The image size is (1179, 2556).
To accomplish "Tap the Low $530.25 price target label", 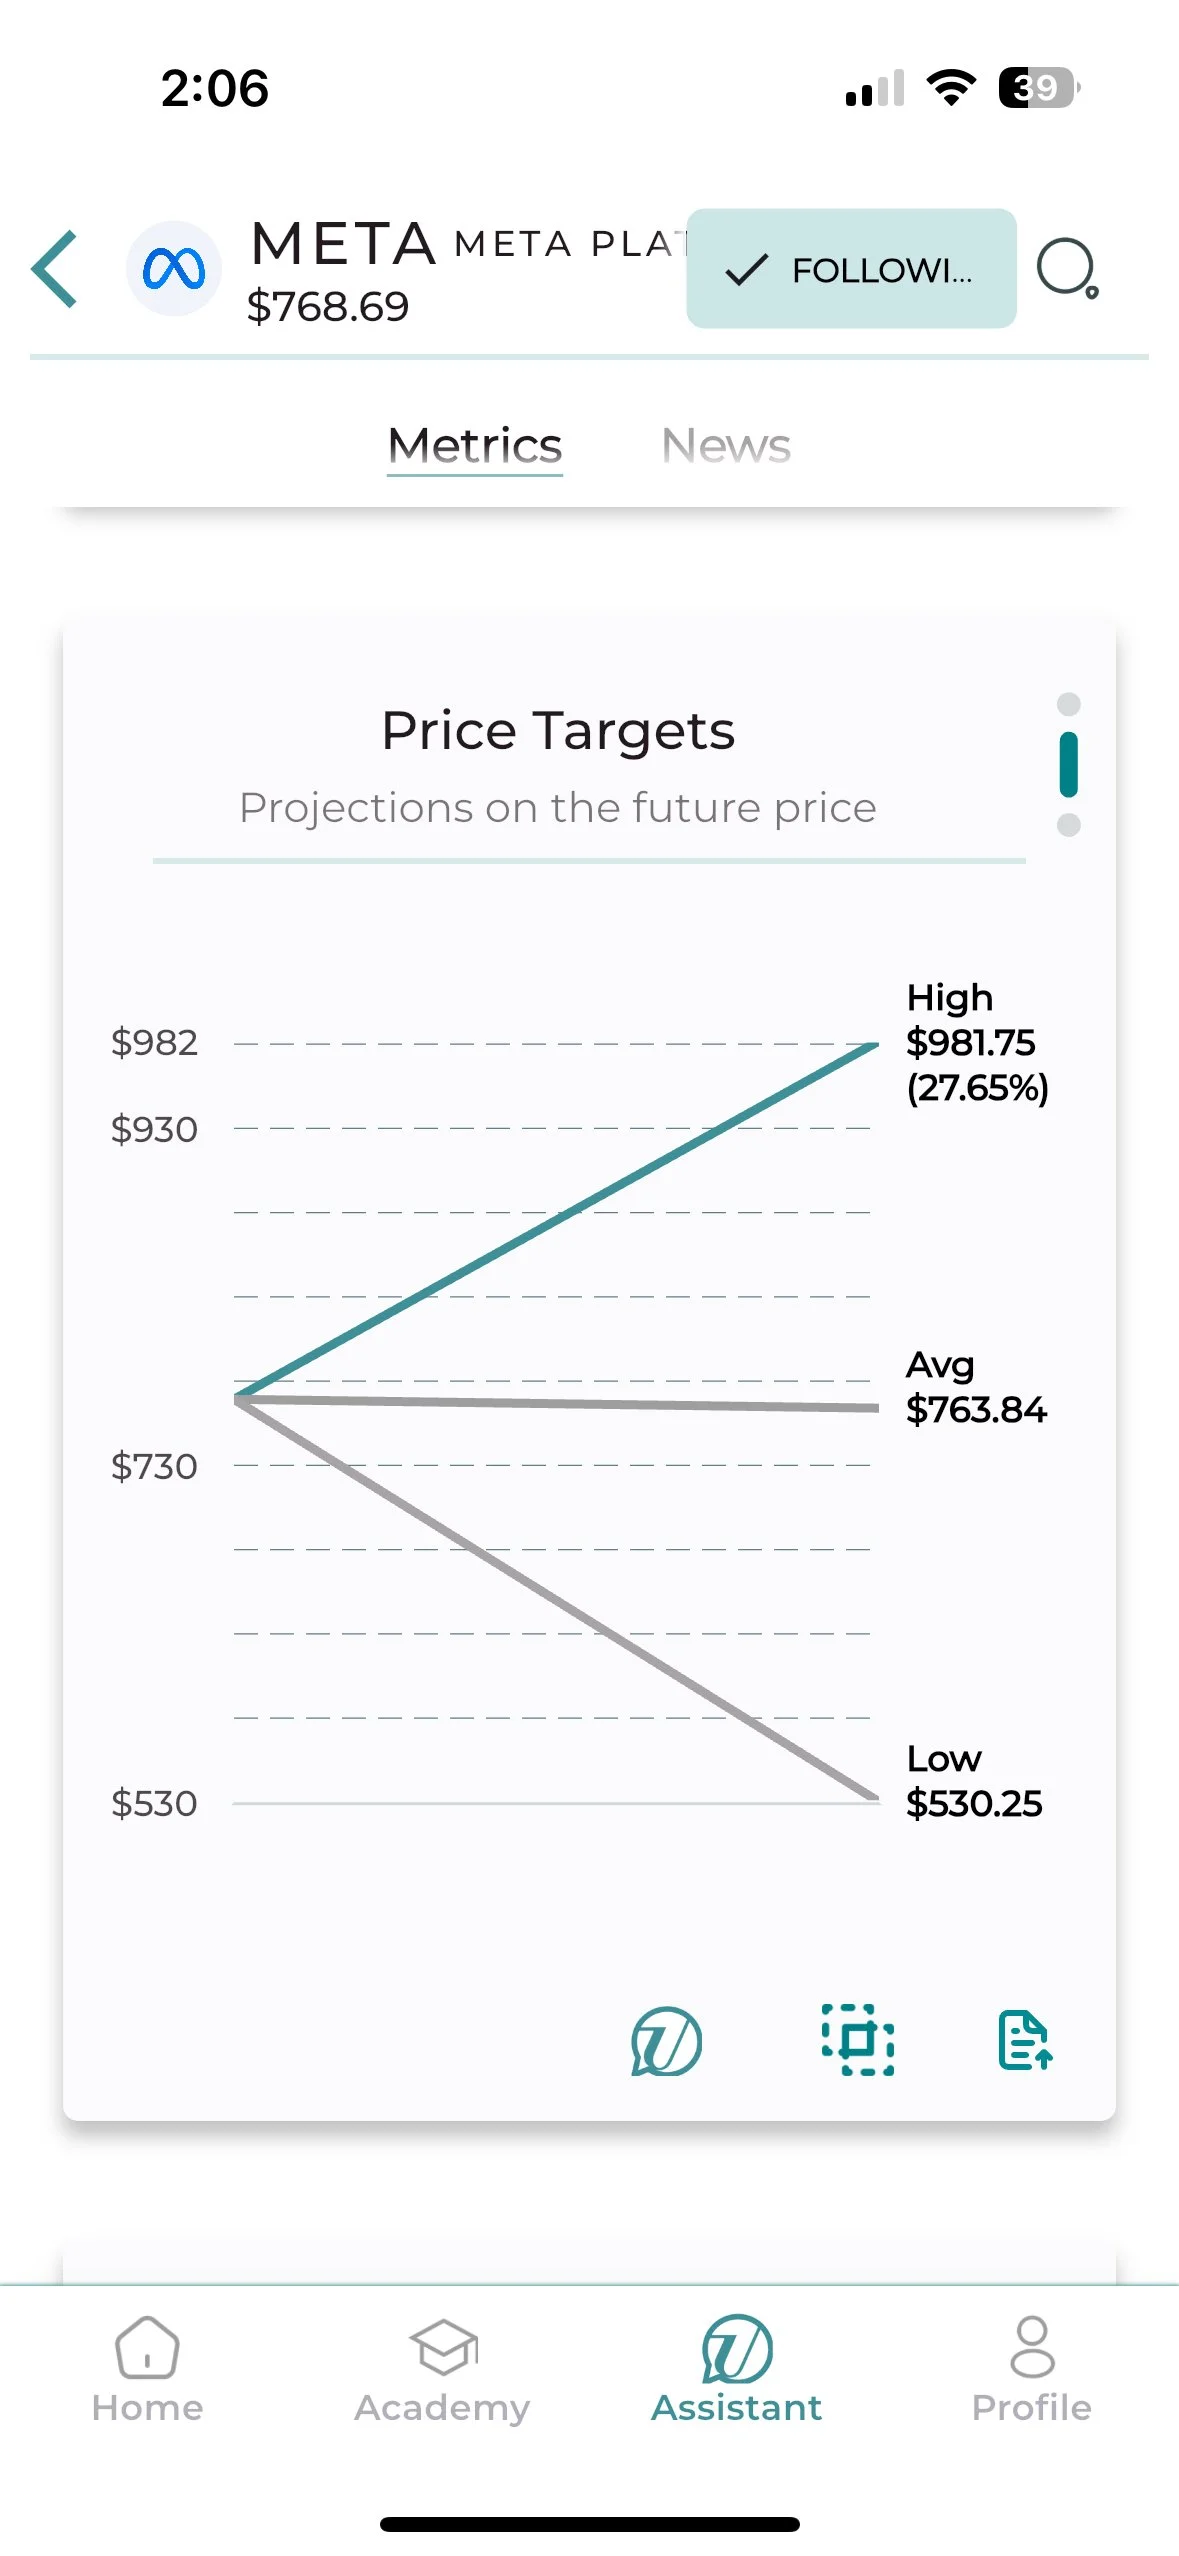I will point(973,1781).
